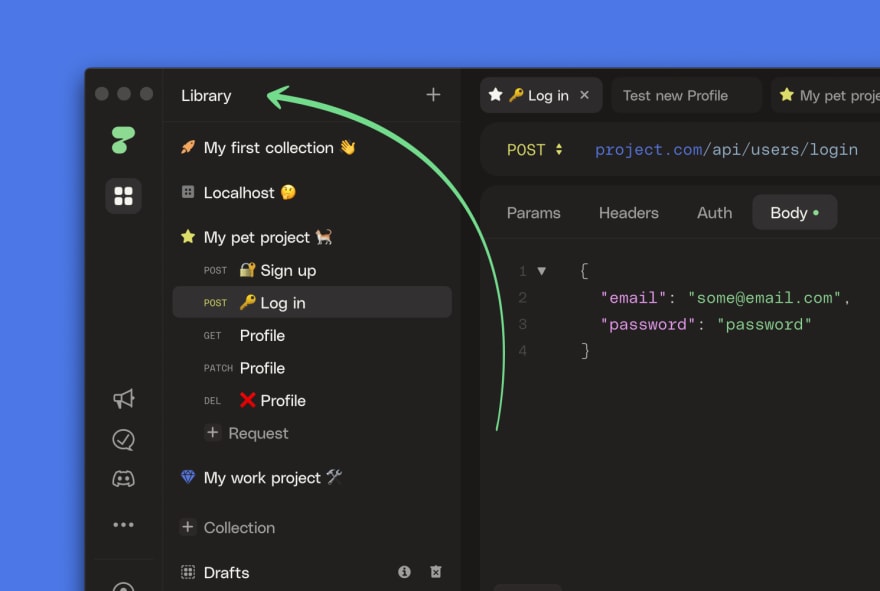Image resolution: width=880 pixels, height=591 pixels.
Task: Open the three-dots more menu in the sidebar
Action: point(123,525)
